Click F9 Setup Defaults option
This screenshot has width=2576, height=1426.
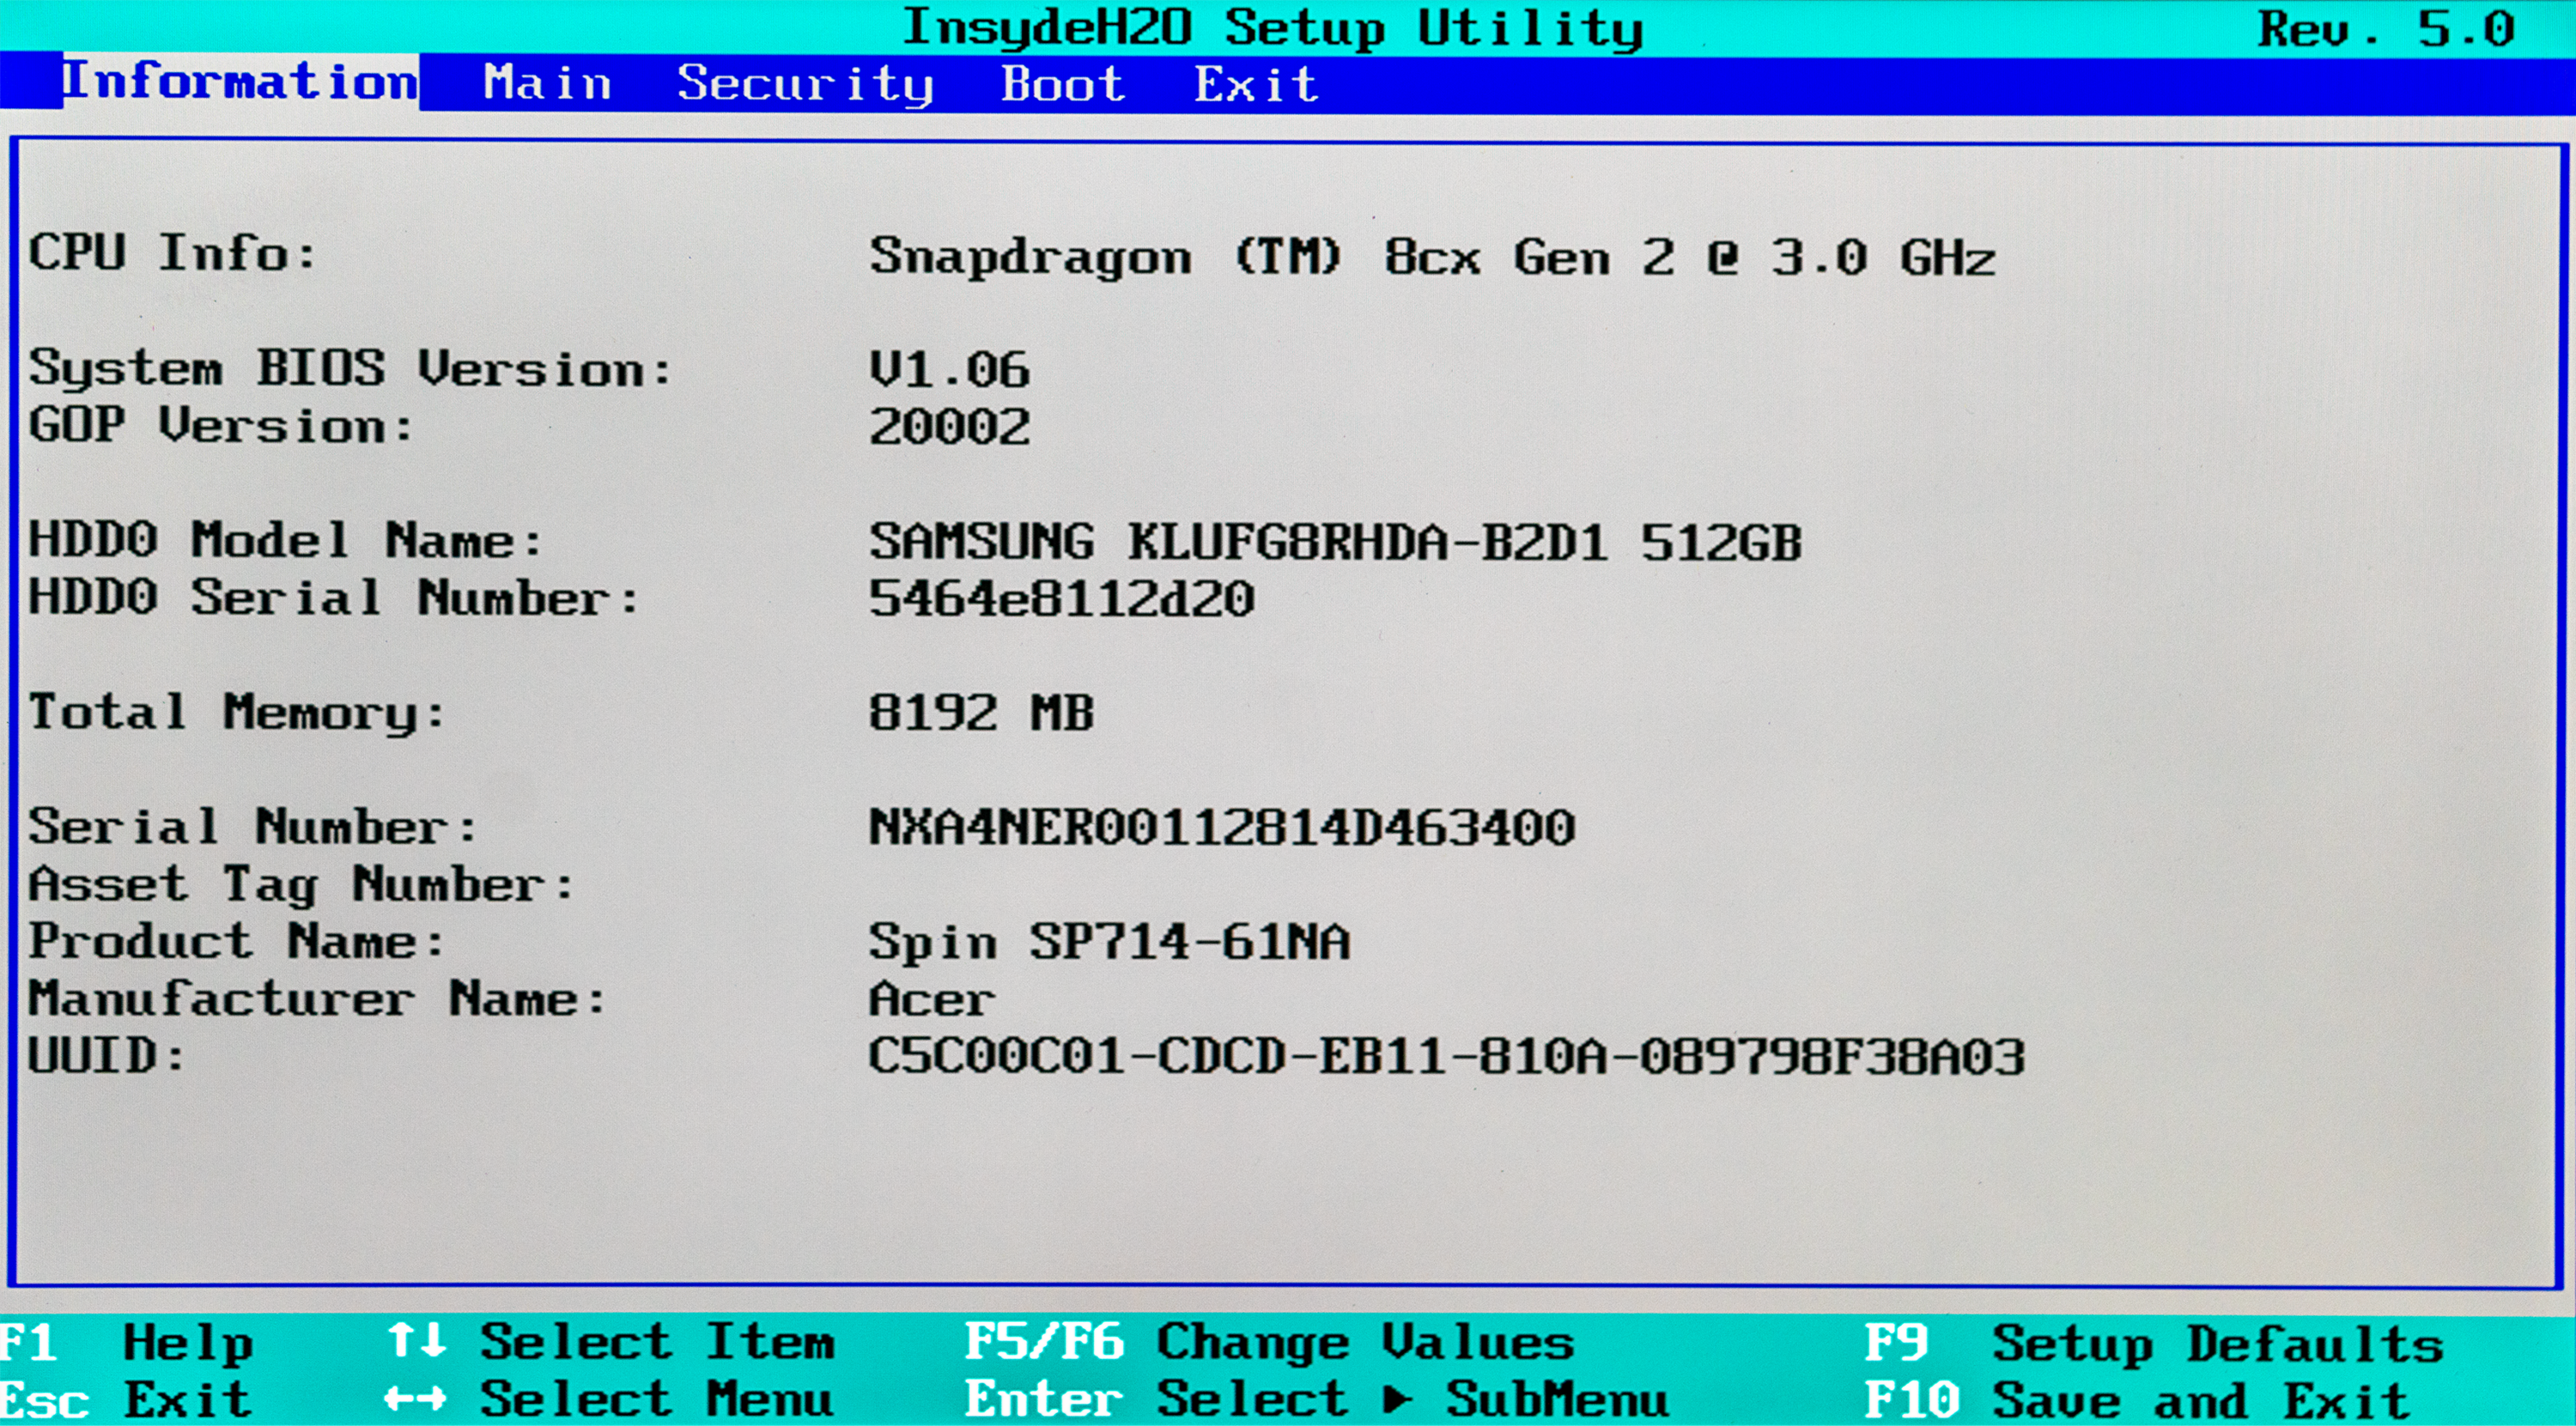point(2153,1343)
